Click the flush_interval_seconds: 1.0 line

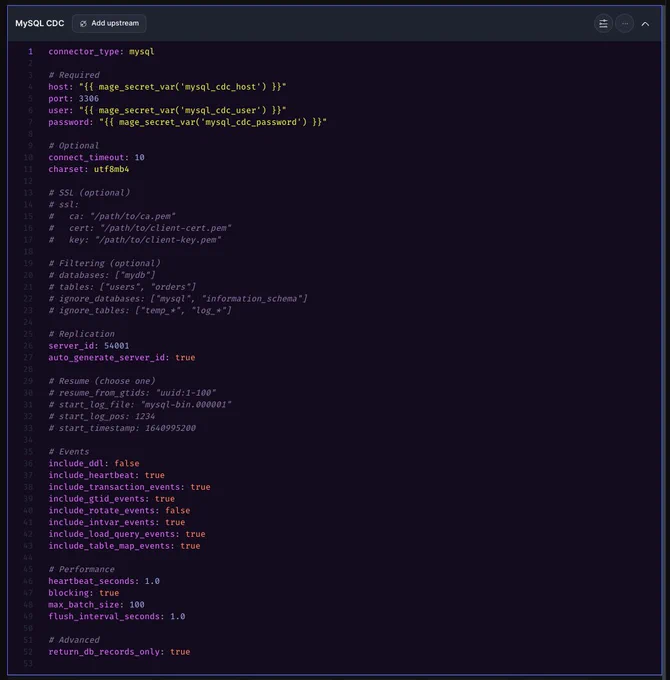coord(117,616)
